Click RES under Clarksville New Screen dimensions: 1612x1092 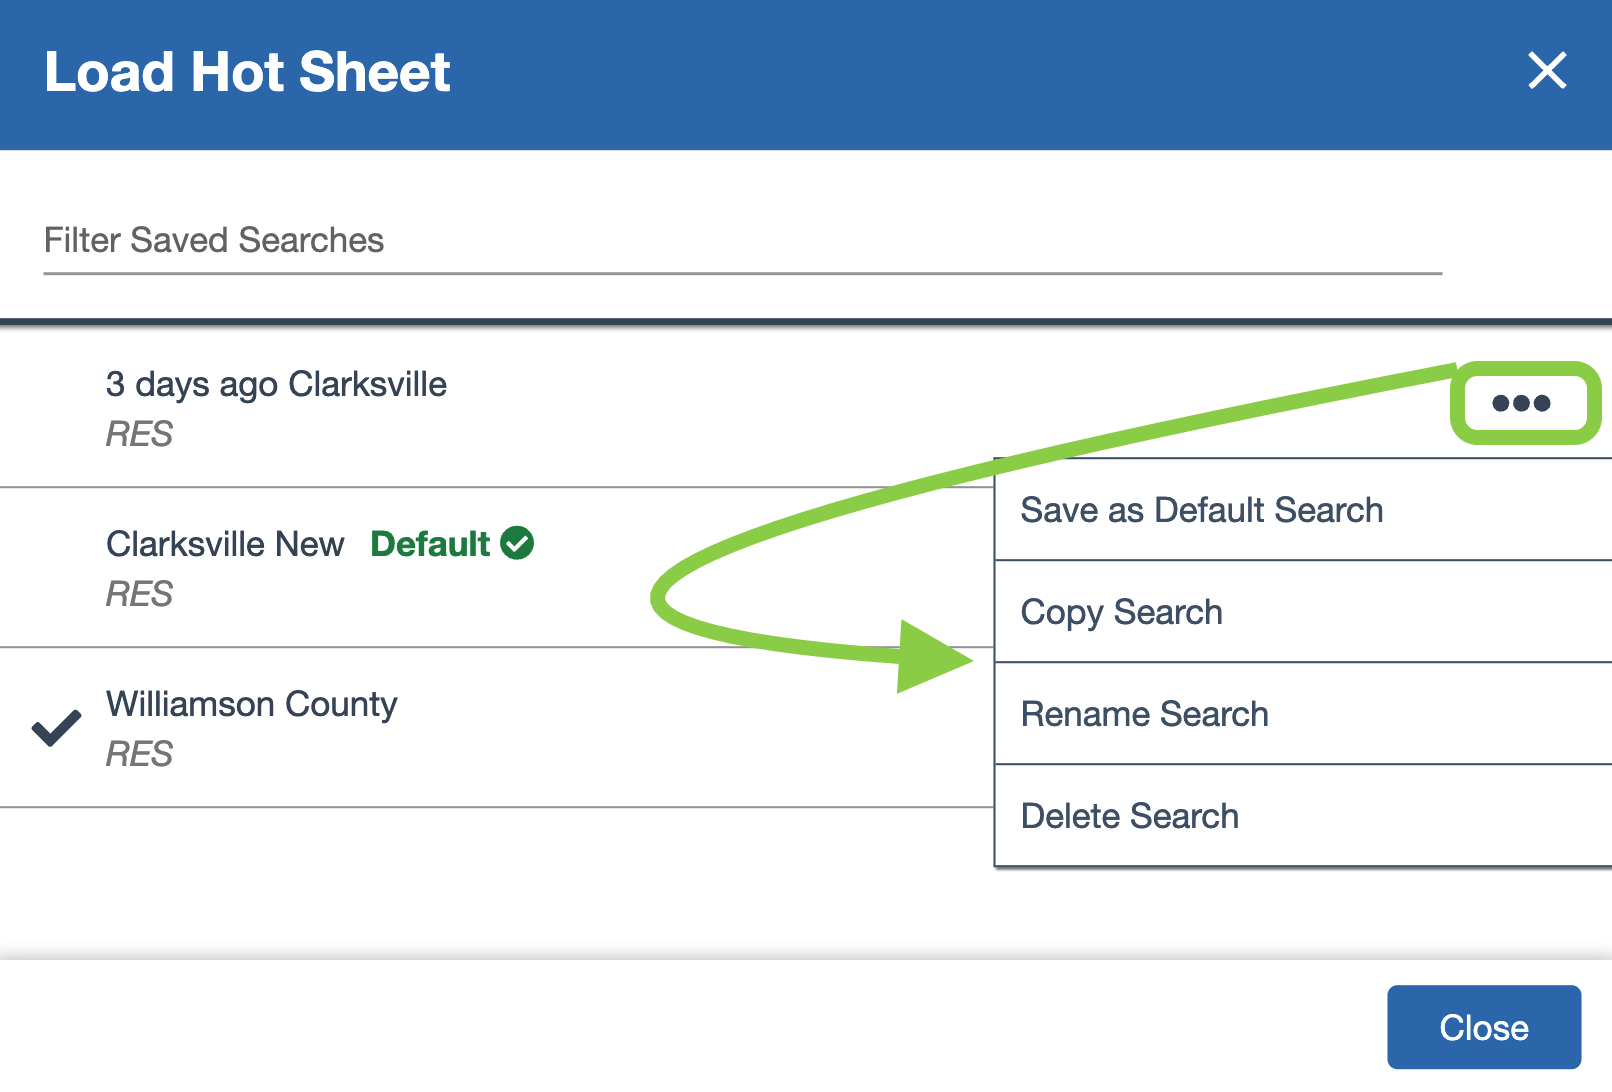point(139,594)
